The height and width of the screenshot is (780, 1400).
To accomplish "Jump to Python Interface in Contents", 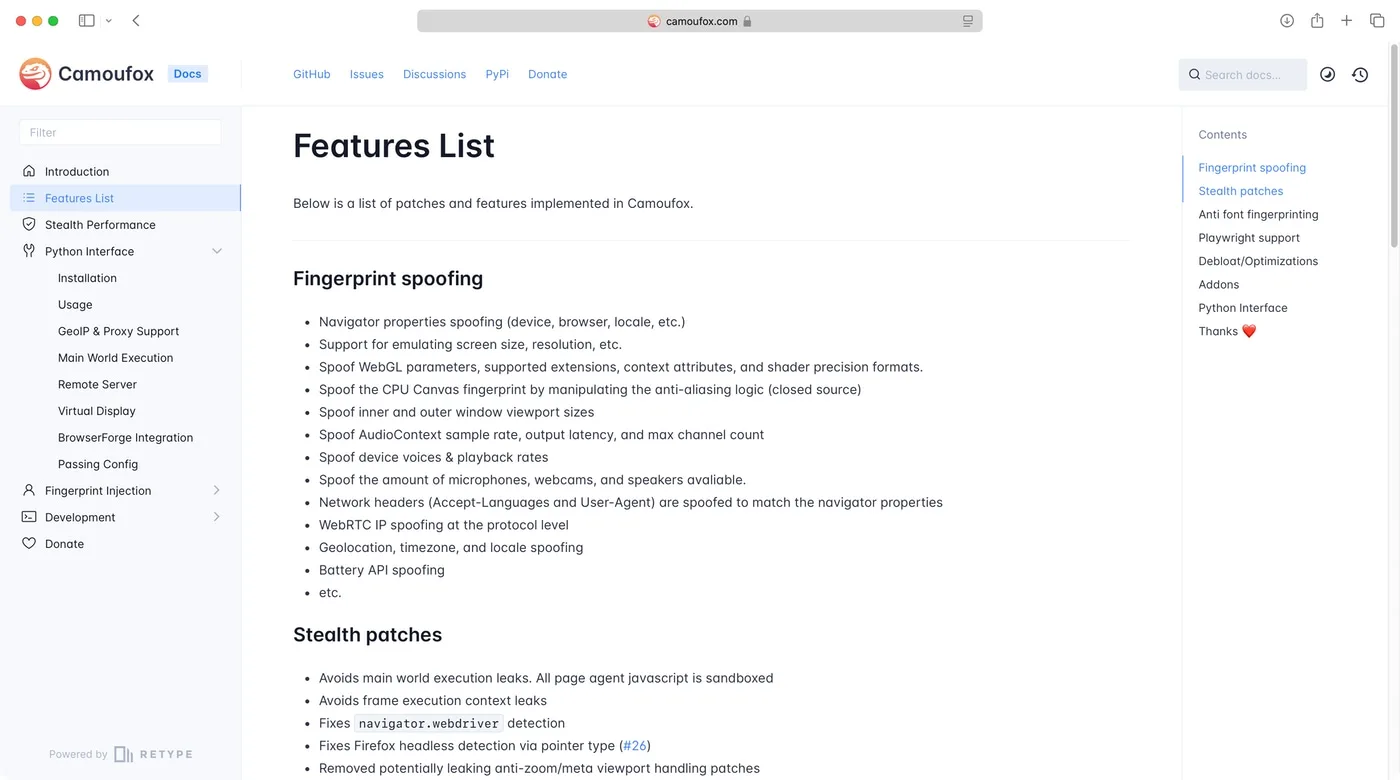I will tap(1243, 308).
